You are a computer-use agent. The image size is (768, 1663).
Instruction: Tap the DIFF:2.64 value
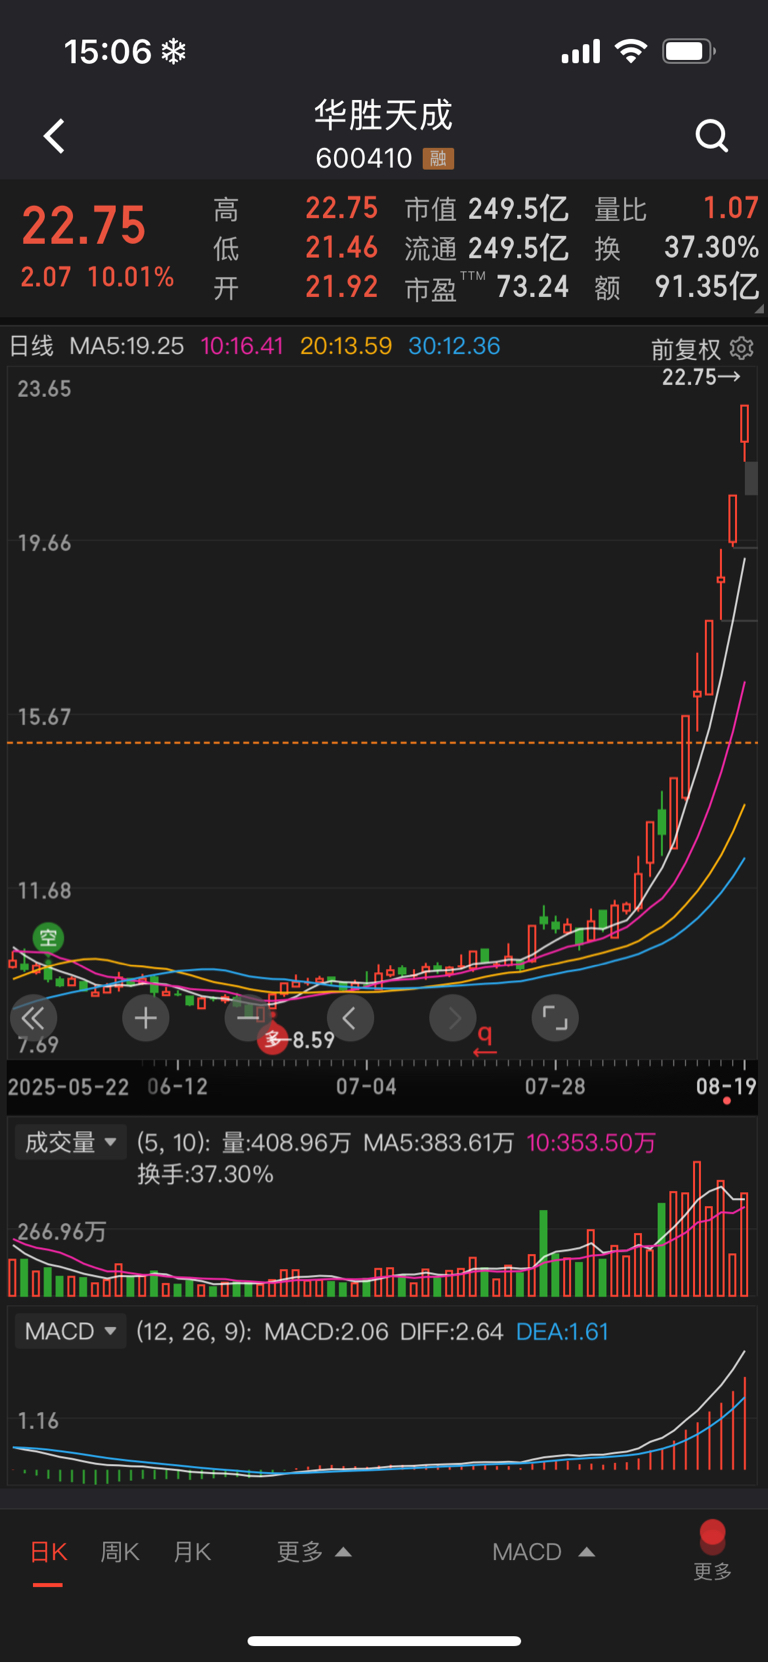(x=451, y=1331)
